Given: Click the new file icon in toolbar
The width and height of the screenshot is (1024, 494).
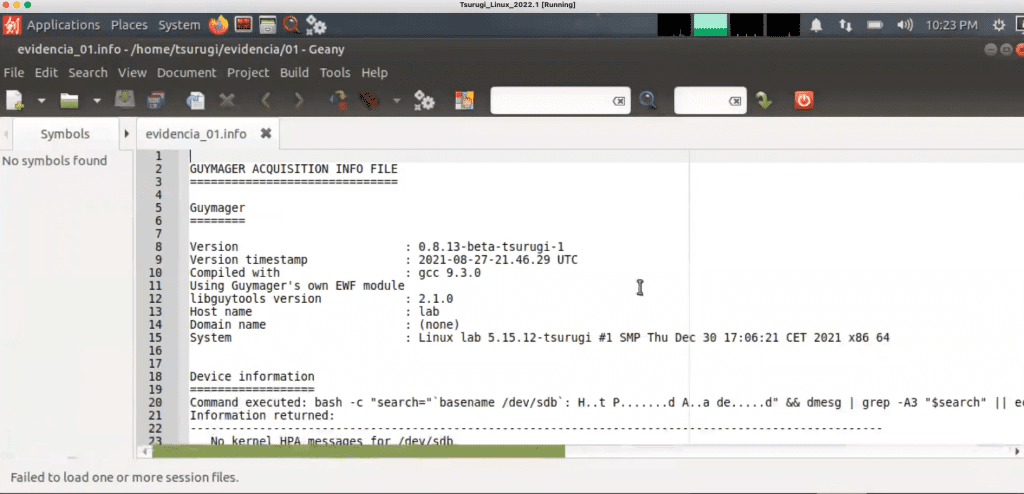Looking at the screenshot, I should 15,101.
